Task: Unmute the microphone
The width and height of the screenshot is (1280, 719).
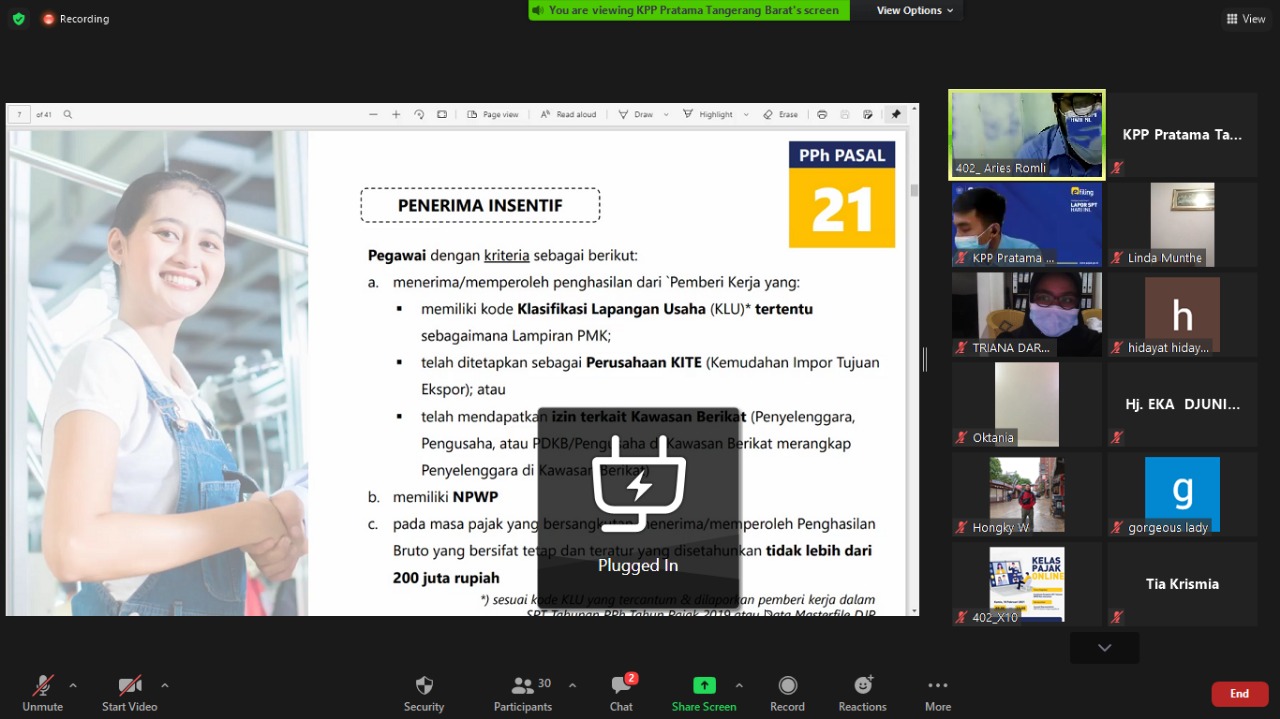Action: (42, 693)
